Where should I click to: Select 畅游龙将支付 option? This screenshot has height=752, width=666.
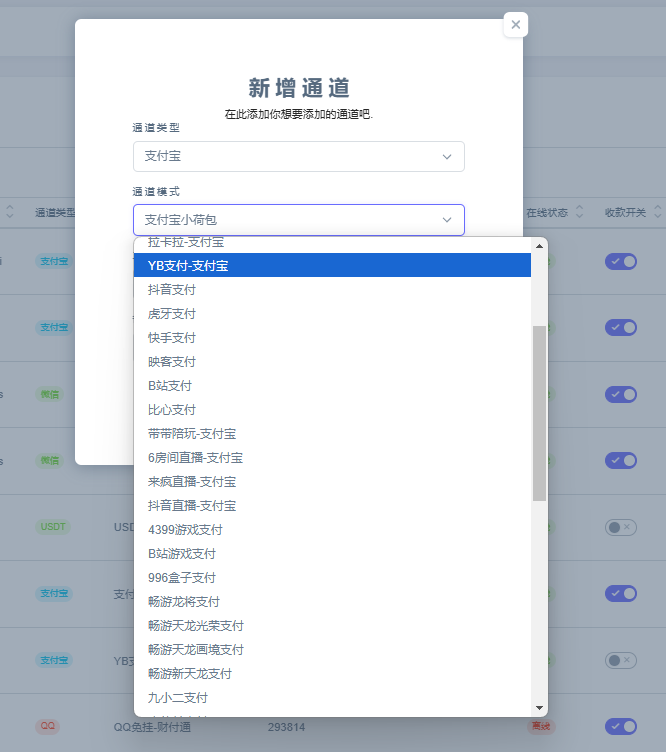coord(332,601)
